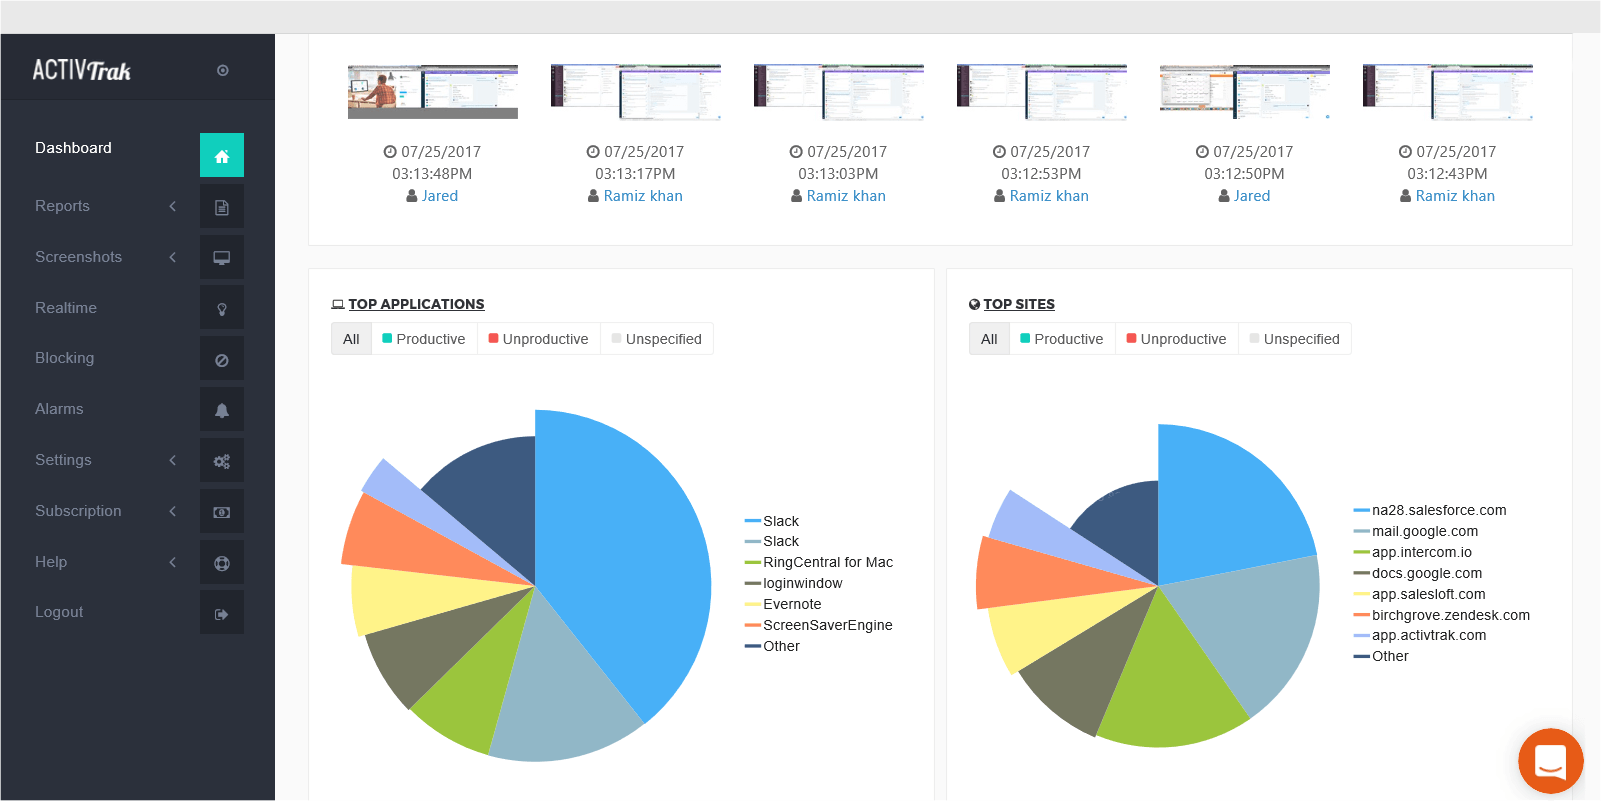
Task: Open screenshot thumbnail taken at 03:12:43PM
Action: (x=1448, y=92)
